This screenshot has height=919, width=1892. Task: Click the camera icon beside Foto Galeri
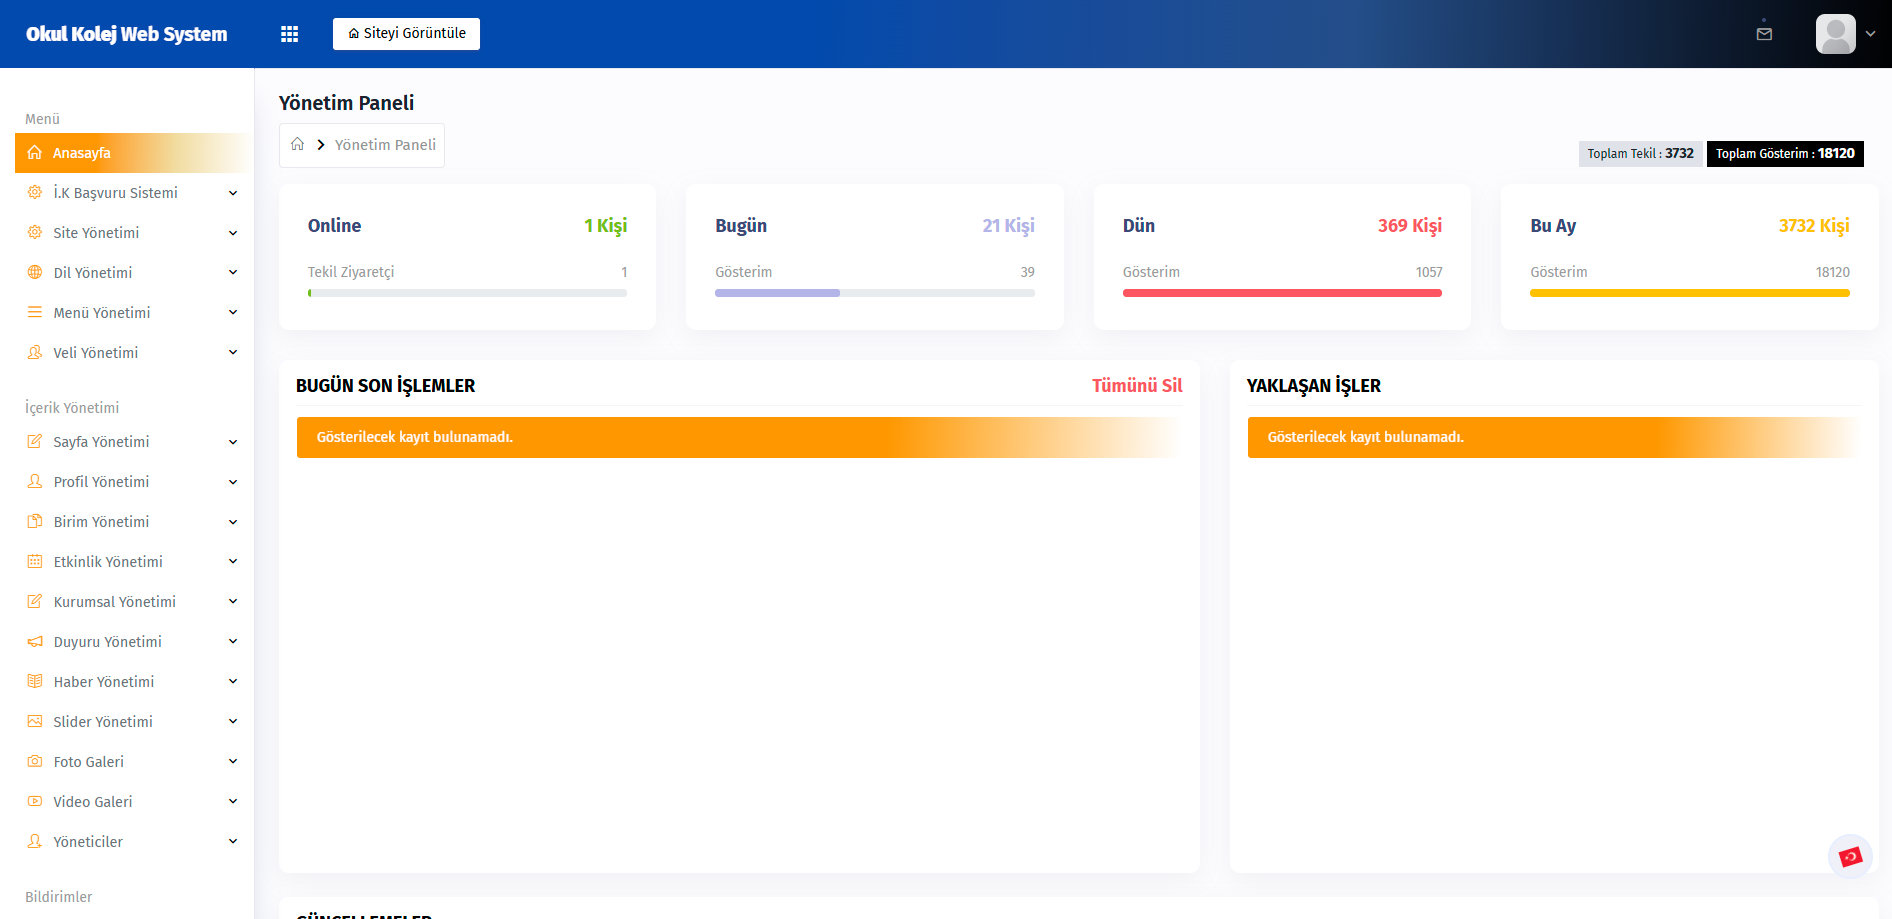coord(35,762)
